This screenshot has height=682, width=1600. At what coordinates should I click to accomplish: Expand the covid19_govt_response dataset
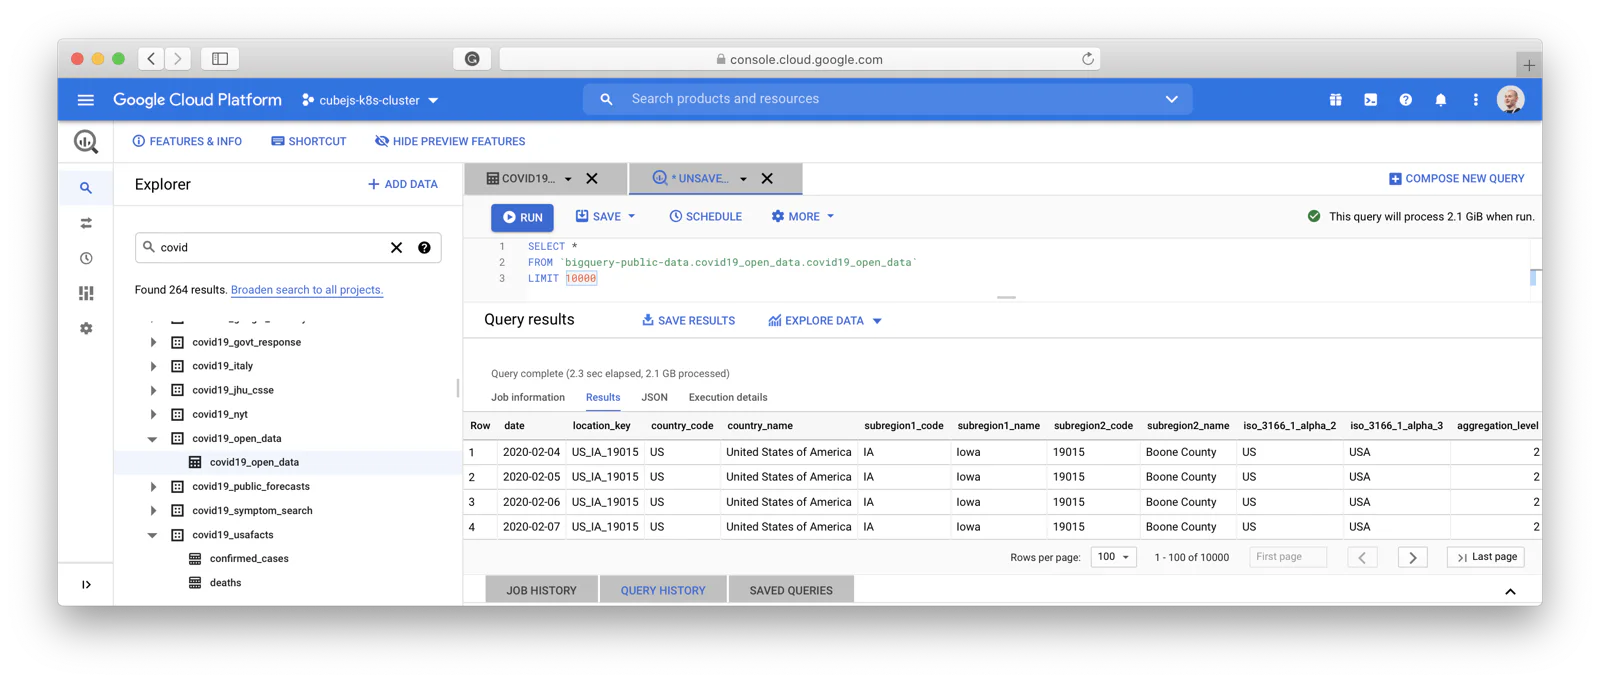pos(153,343)
